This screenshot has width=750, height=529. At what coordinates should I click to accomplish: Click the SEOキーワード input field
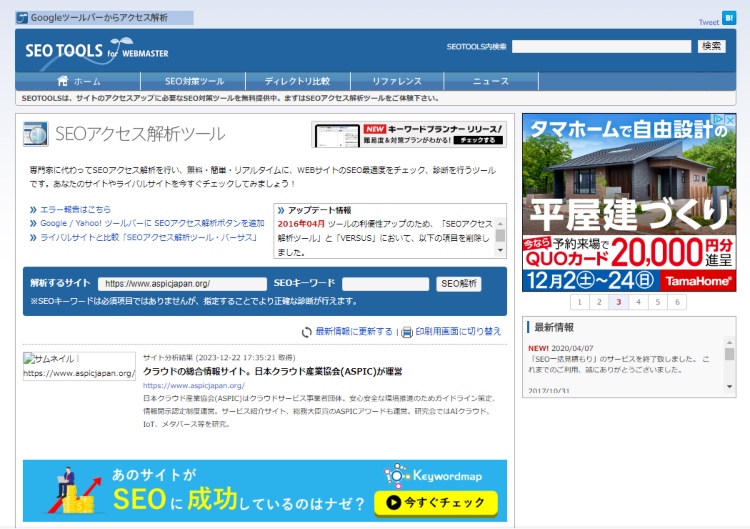[x=386, y=284]
